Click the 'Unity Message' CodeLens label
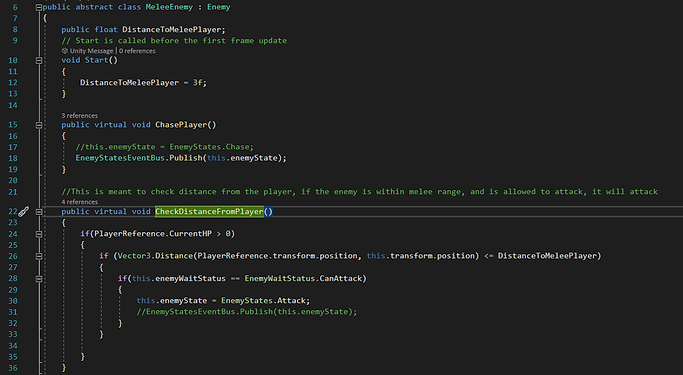Viewport: 683px width, 375px height. (91, 51)
